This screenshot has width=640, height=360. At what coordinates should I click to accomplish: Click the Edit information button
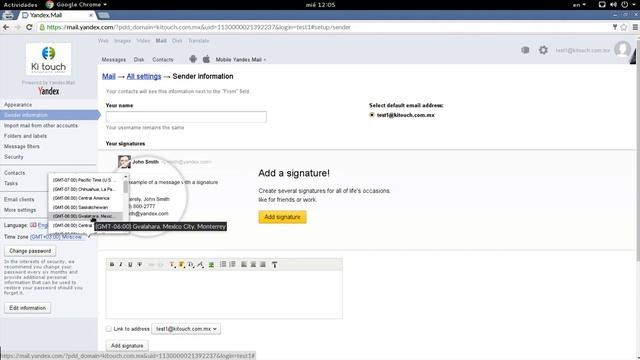(x=27, y=308)
